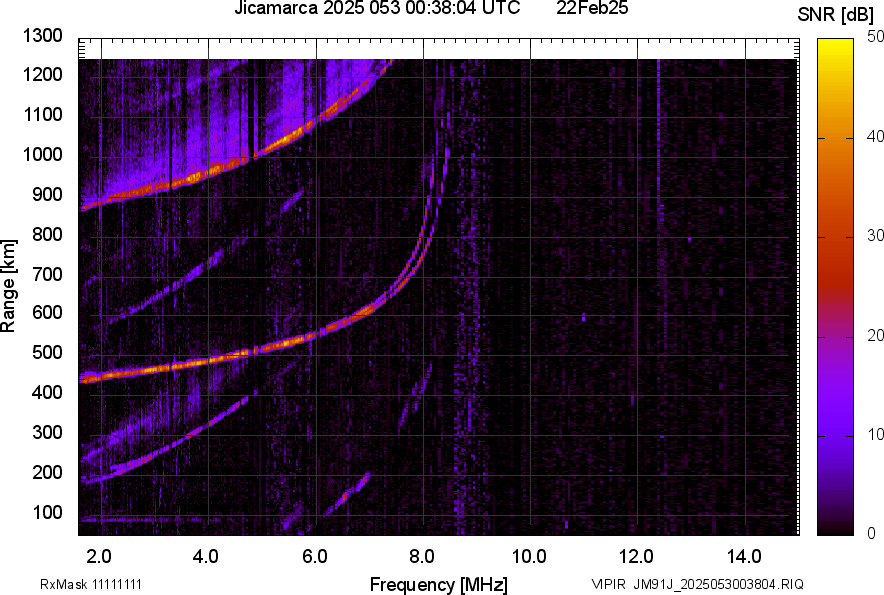Click the 1200 range tick label
Image resolution: width=884 pixels, height=595 pixels.
pos(43,74)
